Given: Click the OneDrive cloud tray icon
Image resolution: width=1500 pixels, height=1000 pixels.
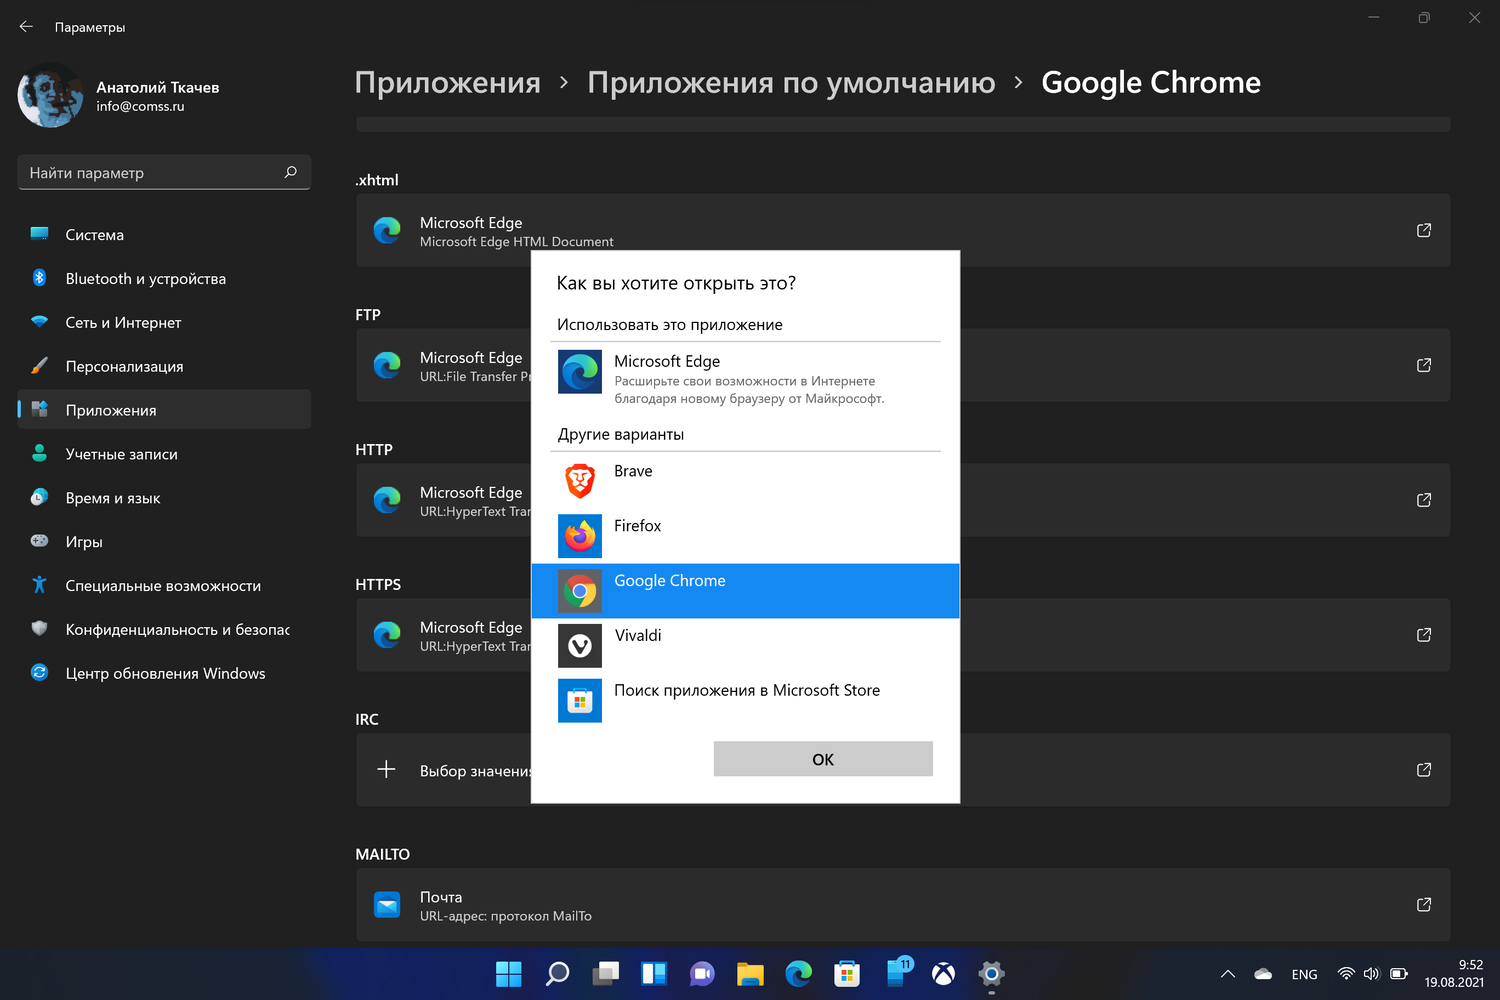Looking at the screenshot, I should point(1263,974).
